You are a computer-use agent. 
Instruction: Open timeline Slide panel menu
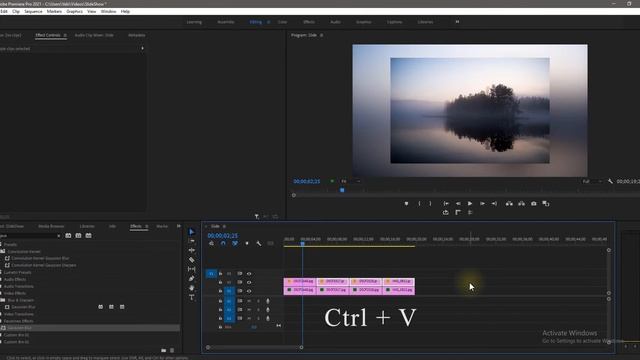(x=224, y=227)
